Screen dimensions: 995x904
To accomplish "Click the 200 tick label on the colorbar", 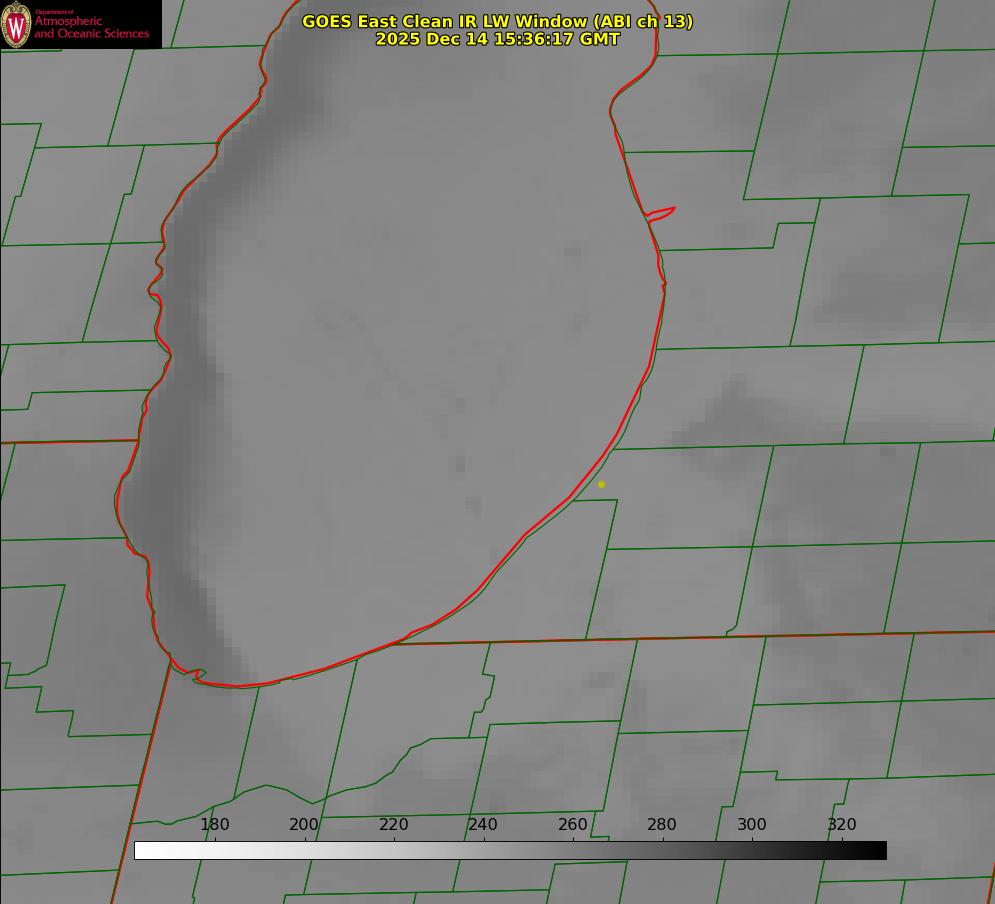I will (x=304, y=825).
